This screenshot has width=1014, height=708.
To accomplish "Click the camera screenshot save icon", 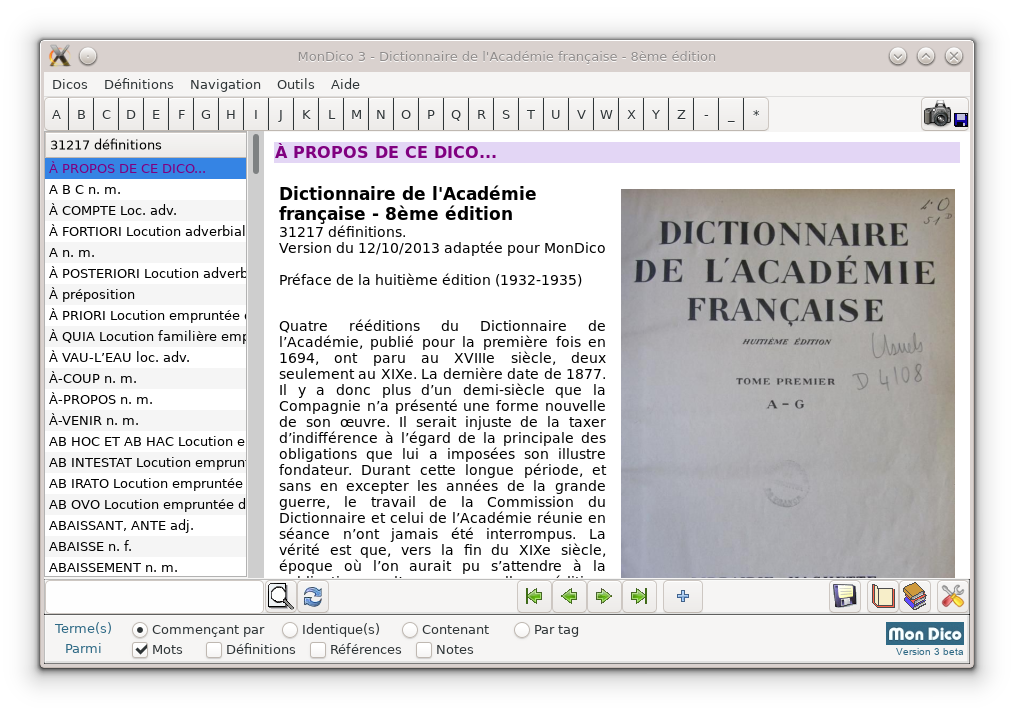I will coord(945,114).
